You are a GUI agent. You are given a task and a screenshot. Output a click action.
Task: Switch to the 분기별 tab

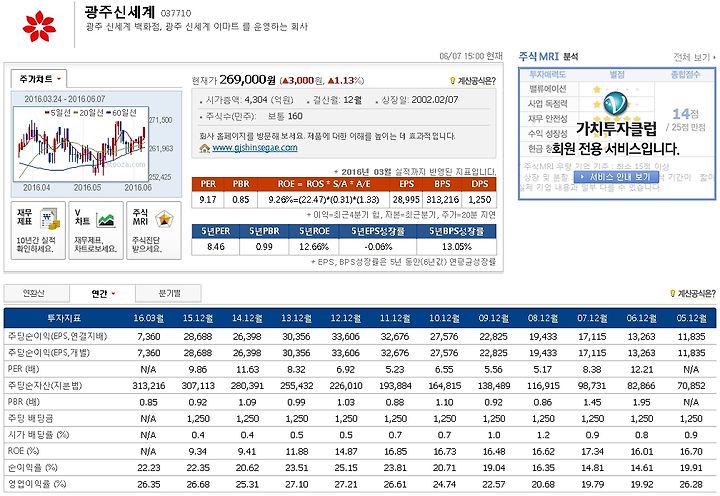[169, 293]
